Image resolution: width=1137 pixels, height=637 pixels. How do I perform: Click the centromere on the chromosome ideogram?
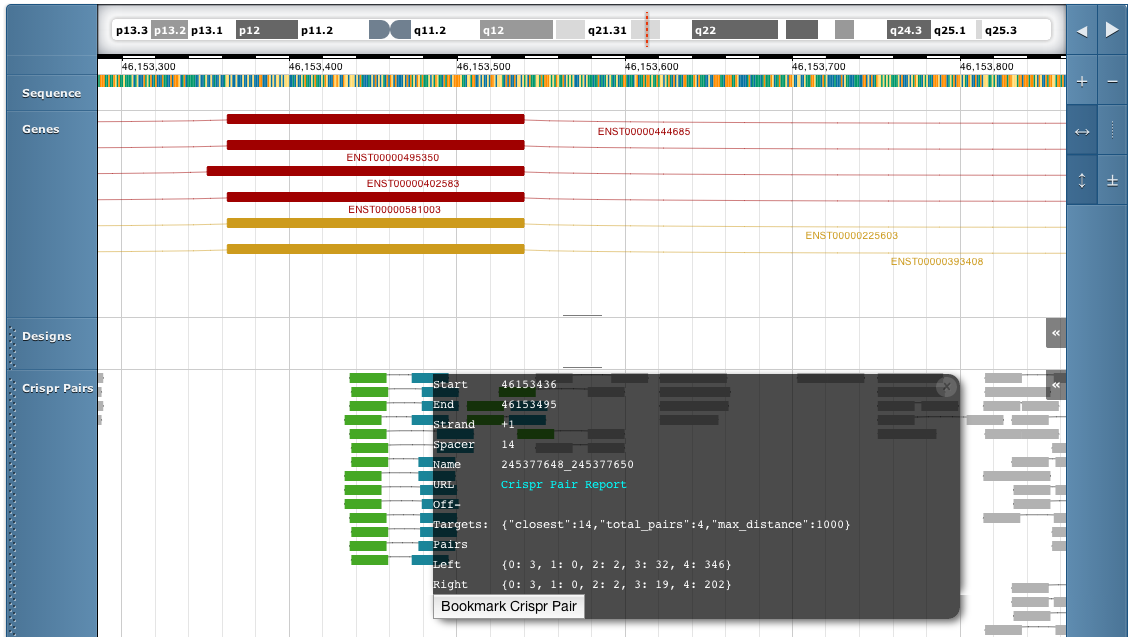390,30
